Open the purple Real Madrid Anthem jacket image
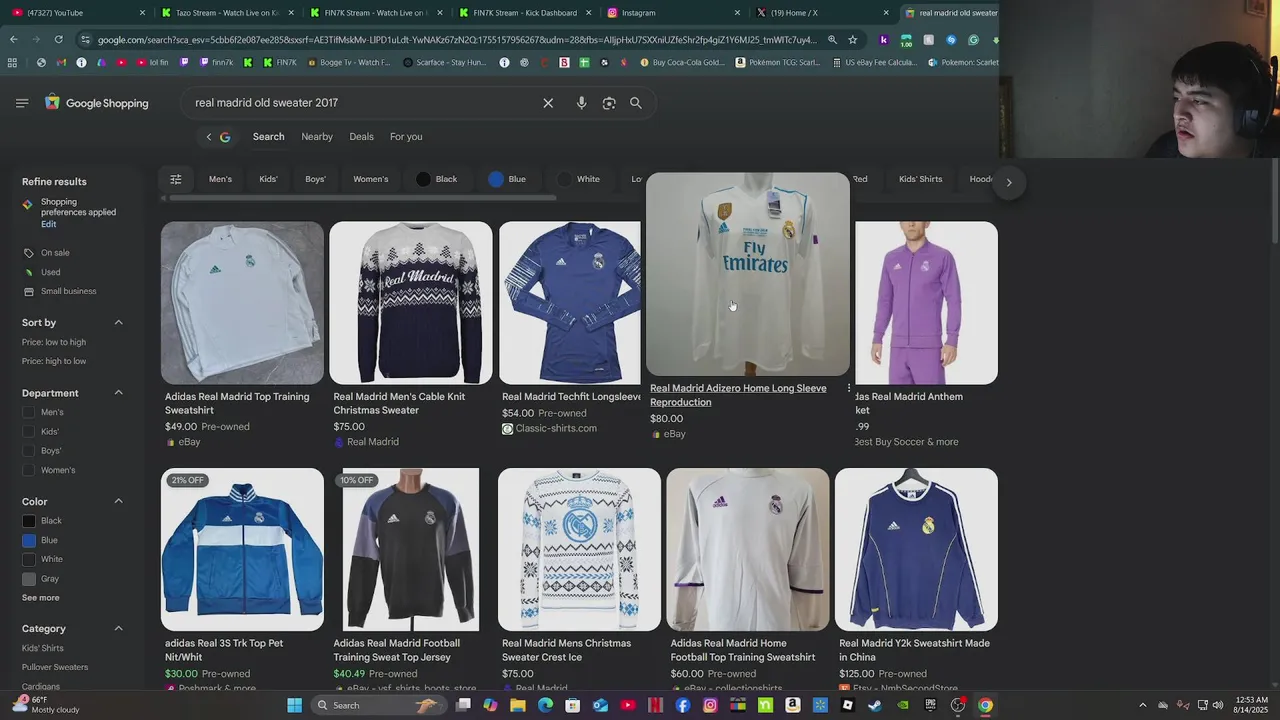1280x720 pixels. click(x=926, y=303)
